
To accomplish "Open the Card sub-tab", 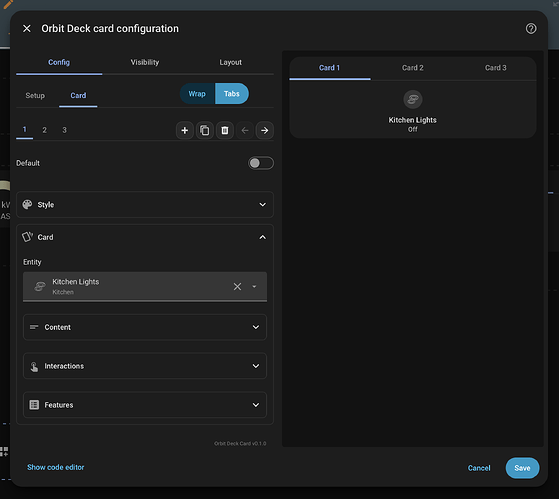I will [x=78, y=96].
